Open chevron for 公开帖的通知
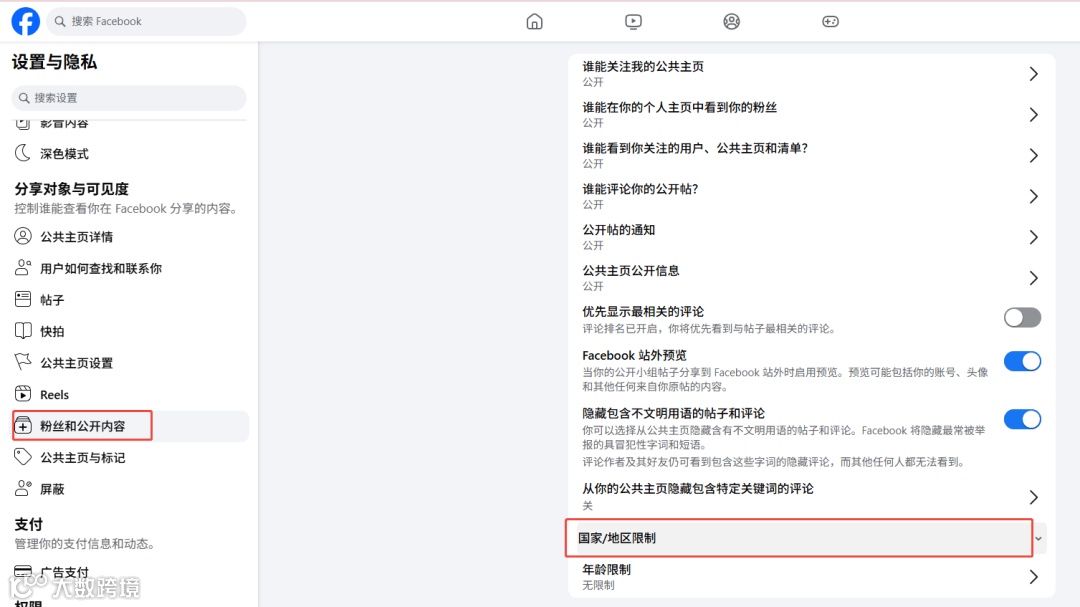The width and height of the screenshot is (1080, 607). [x=1033, y=237]
